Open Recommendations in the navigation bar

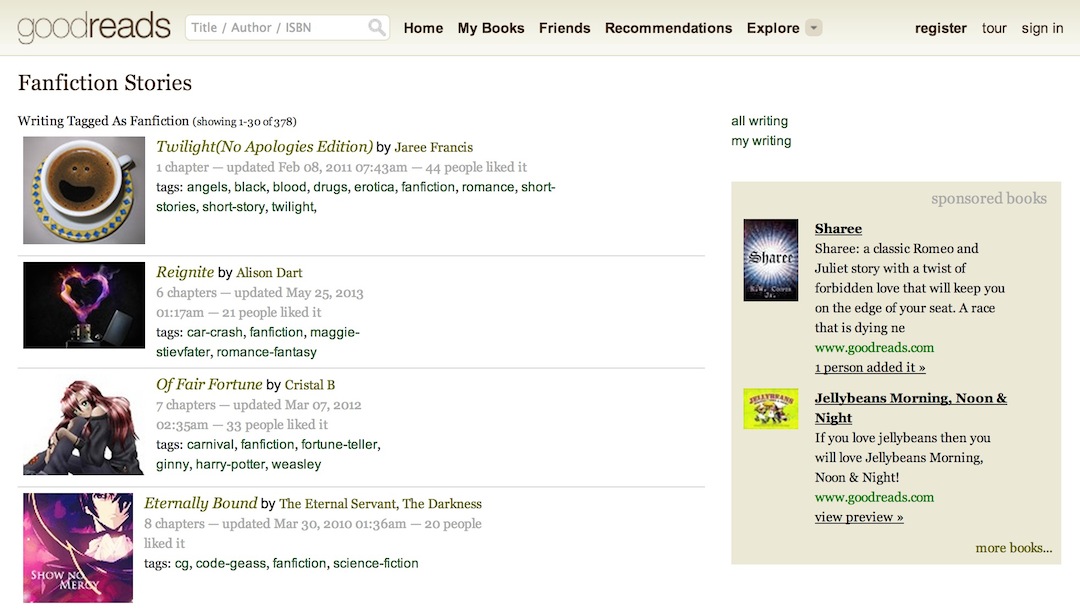[x=668, y=28]
